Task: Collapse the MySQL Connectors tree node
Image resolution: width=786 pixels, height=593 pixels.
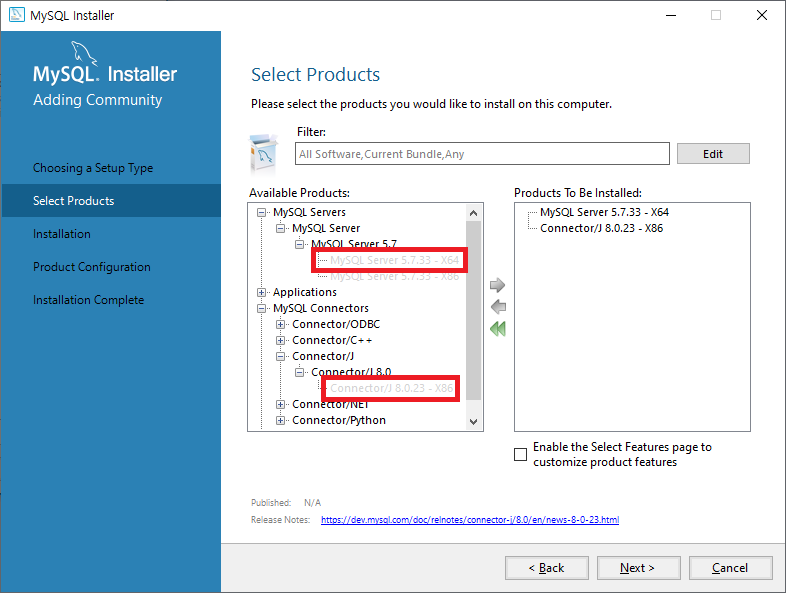Action: click(261, 308)
